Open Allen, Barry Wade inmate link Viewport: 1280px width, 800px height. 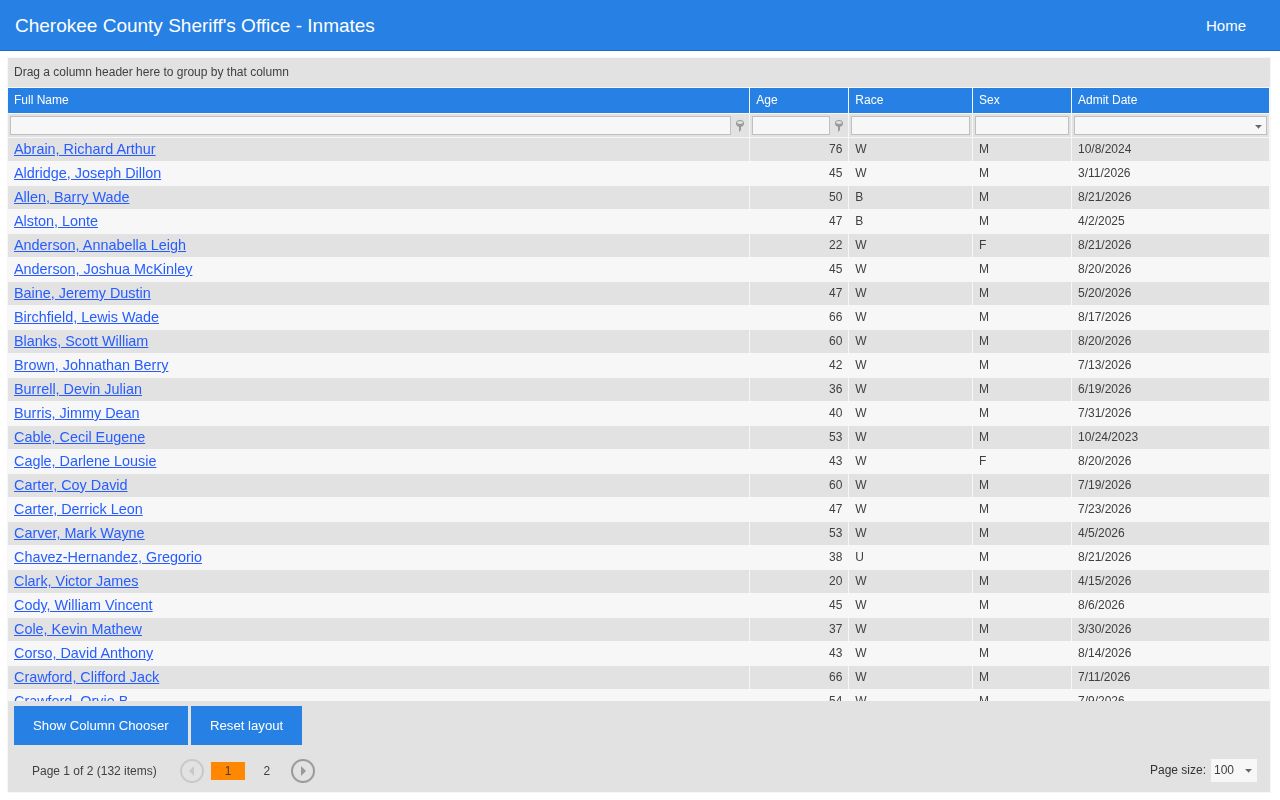point(72,197)
